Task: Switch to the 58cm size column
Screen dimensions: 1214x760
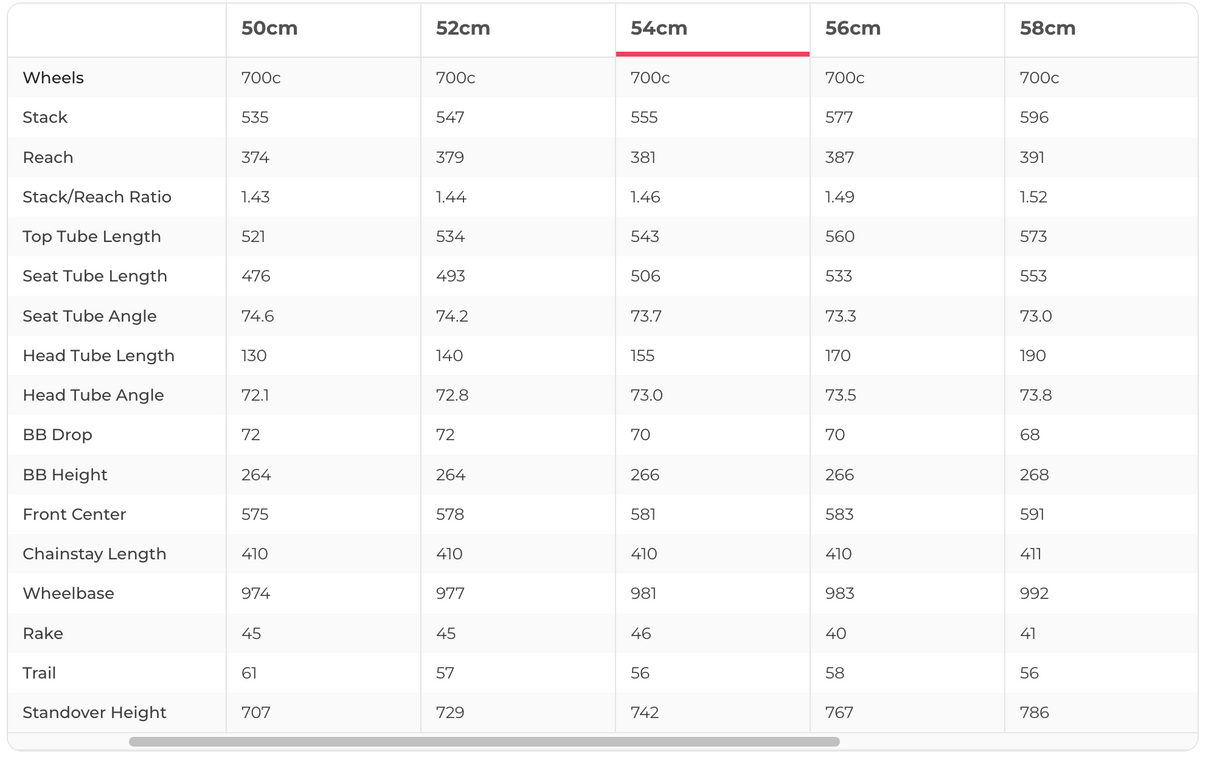Action: pos(1048,29)
